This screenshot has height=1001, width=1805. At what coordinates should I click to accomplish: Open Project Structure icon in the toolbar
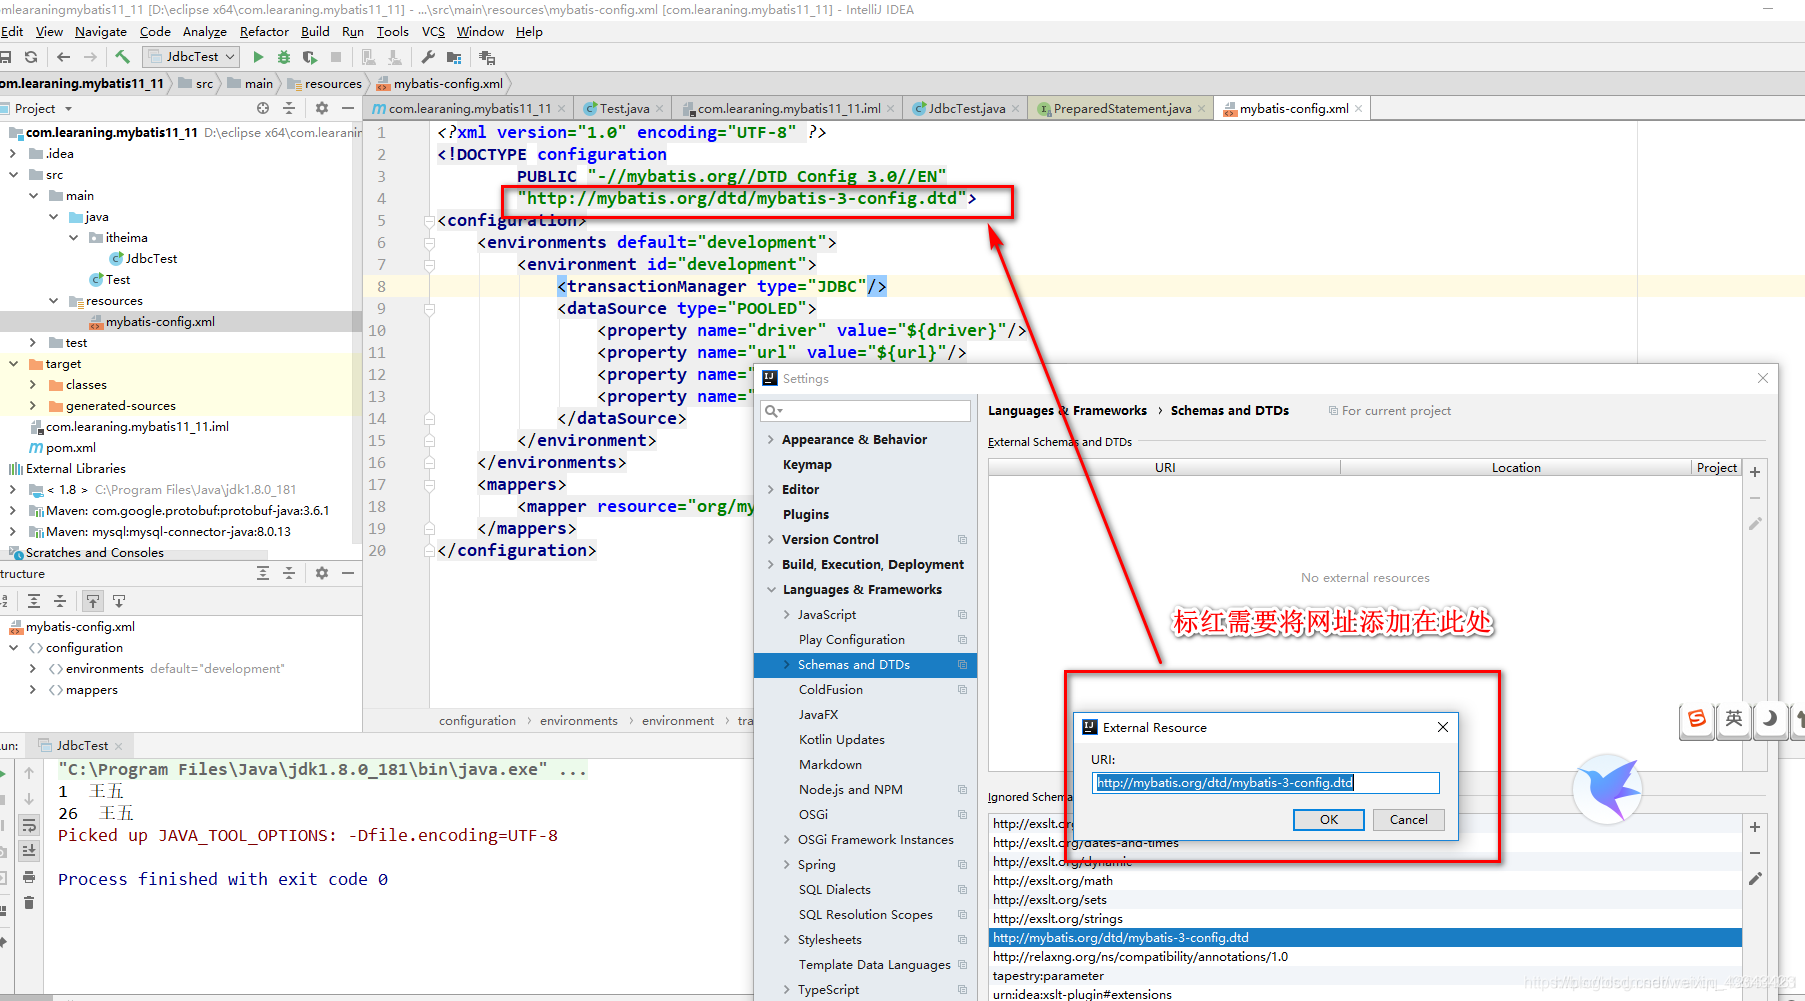coord(454,57)
